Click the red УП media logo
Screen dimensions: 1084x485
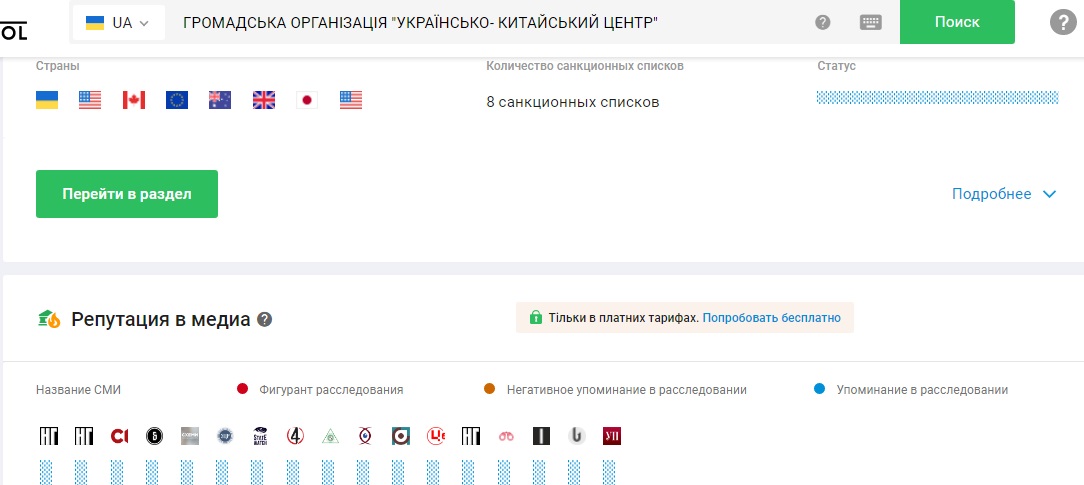click(x=612, y=436)
